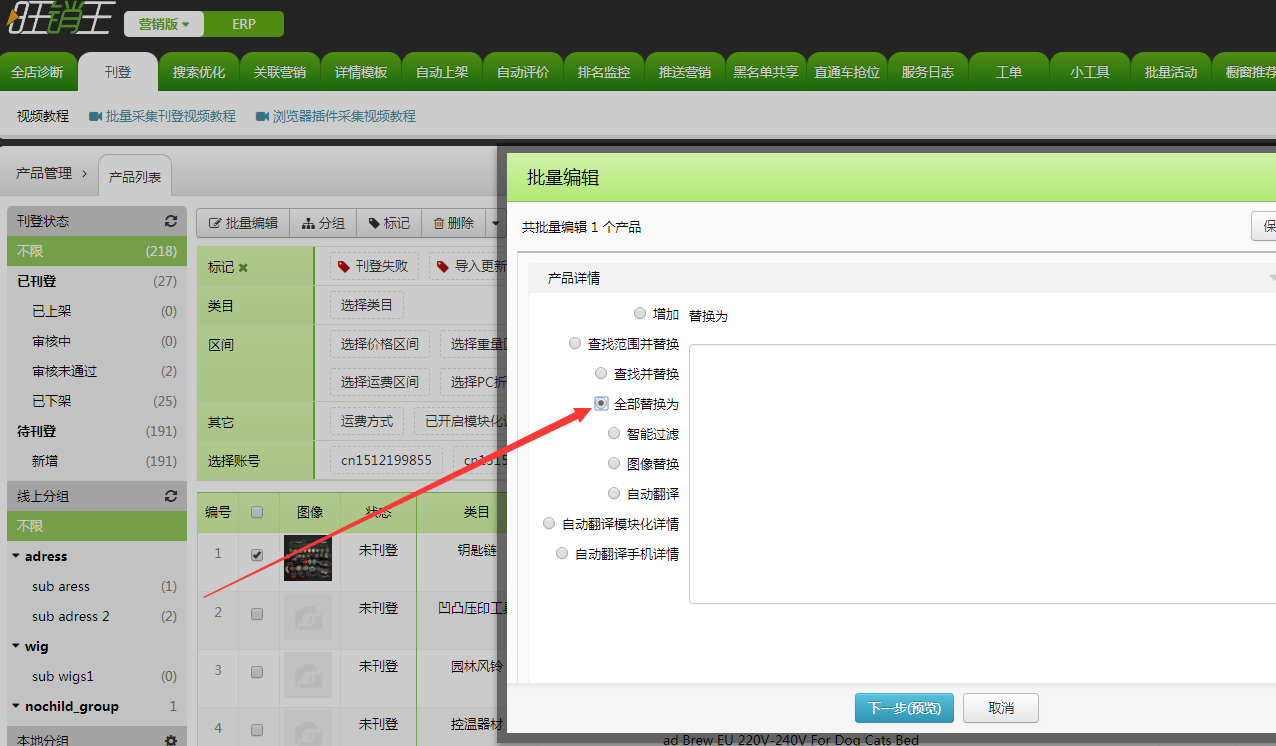Click the 批量编辑 toolbar button

pos(243,223)
